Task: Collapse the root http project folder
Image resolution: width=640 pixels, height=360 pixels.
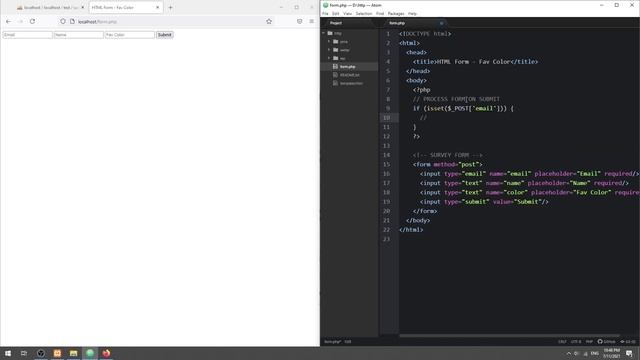Action: point(324,33)
